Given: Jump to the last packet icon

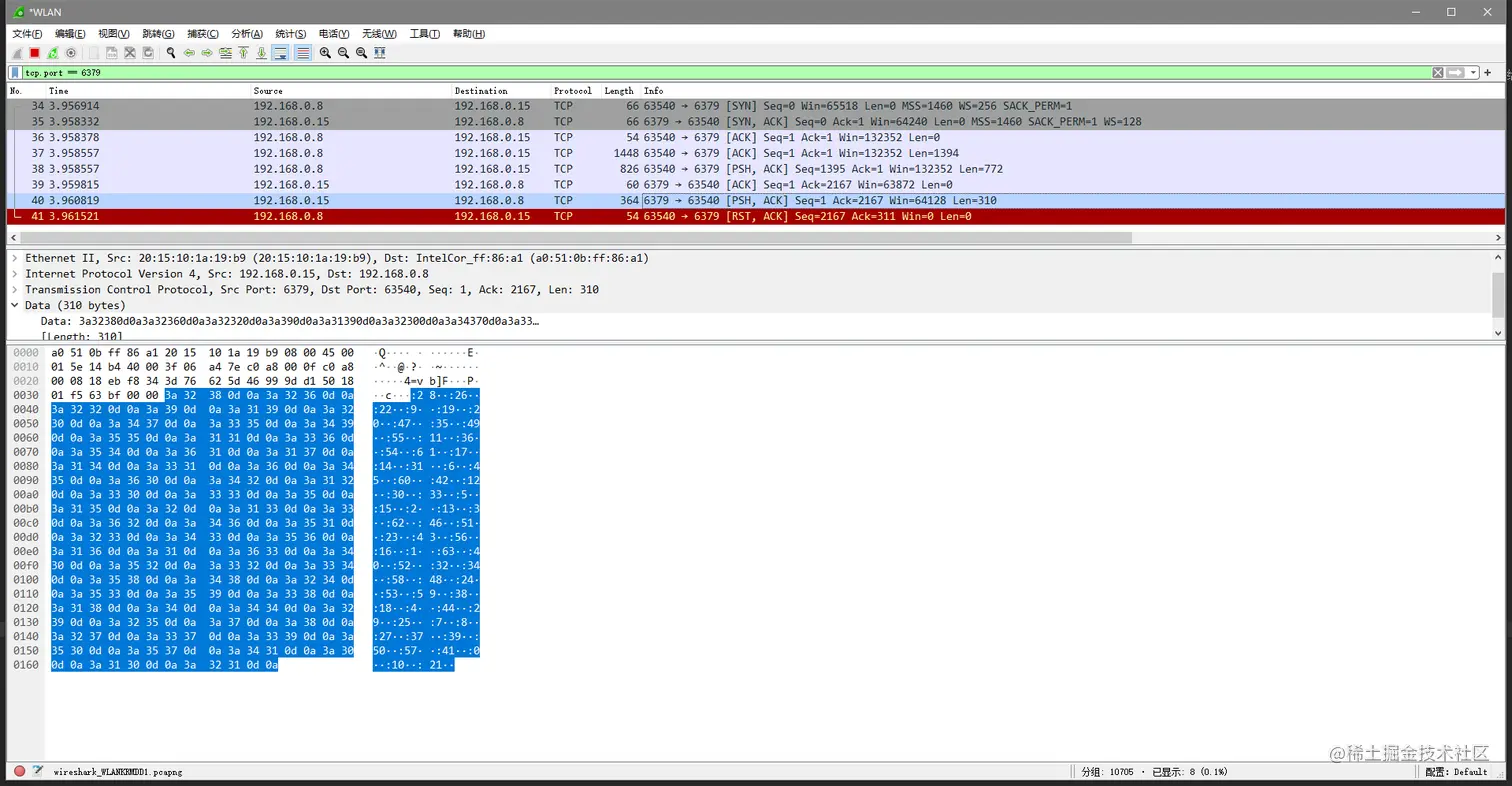Looking at the screenshot, I should (x=261, y=53).
